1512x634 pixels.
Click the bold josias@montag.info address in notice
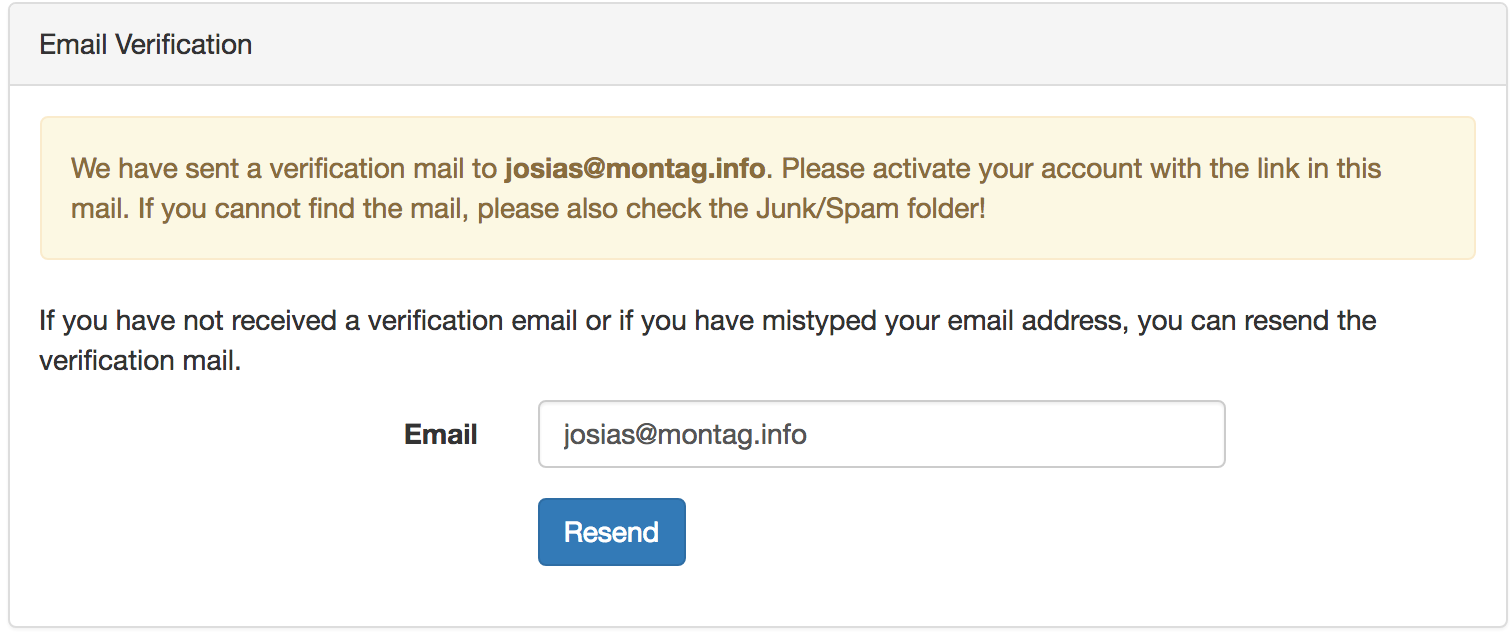coord(635,168)
